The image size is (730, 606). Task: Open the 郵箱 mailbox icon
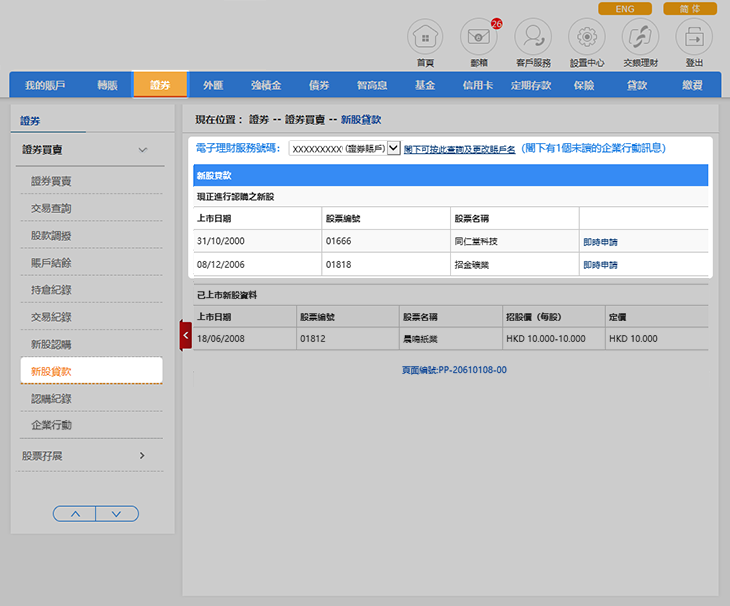click(479, 38)
